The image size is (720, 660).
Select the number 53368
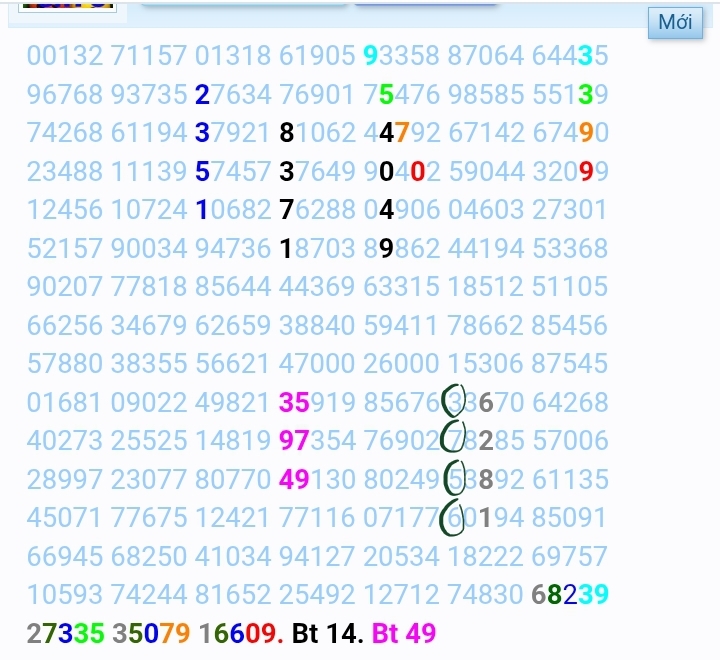(x=570, y=248)
